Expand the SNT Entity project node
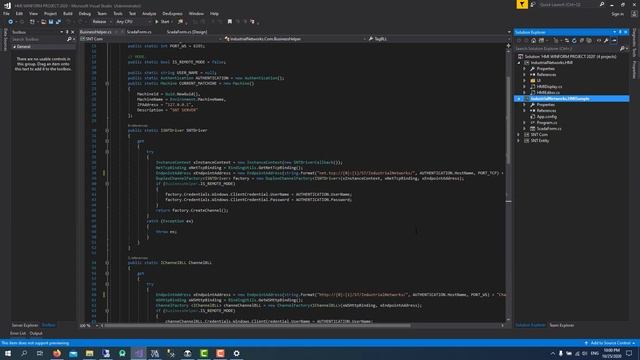Image resolution: width=640 pixels, height=360 pixels. tap(519, 141)
